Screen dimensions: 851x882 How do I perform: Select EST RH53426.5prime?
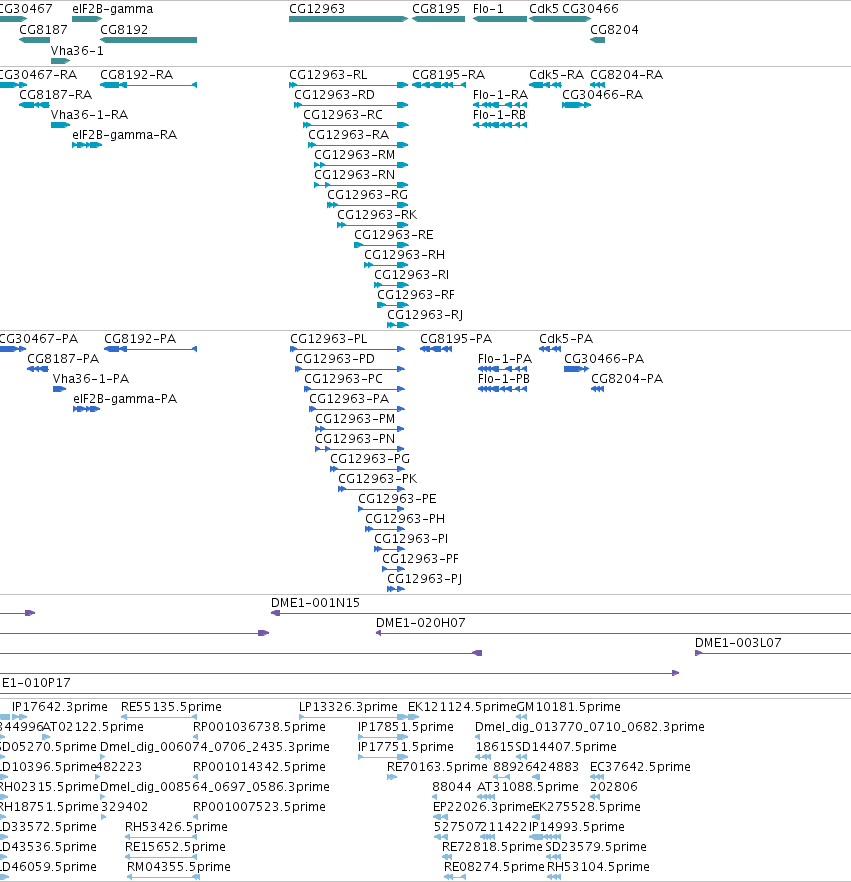[176, 827]
